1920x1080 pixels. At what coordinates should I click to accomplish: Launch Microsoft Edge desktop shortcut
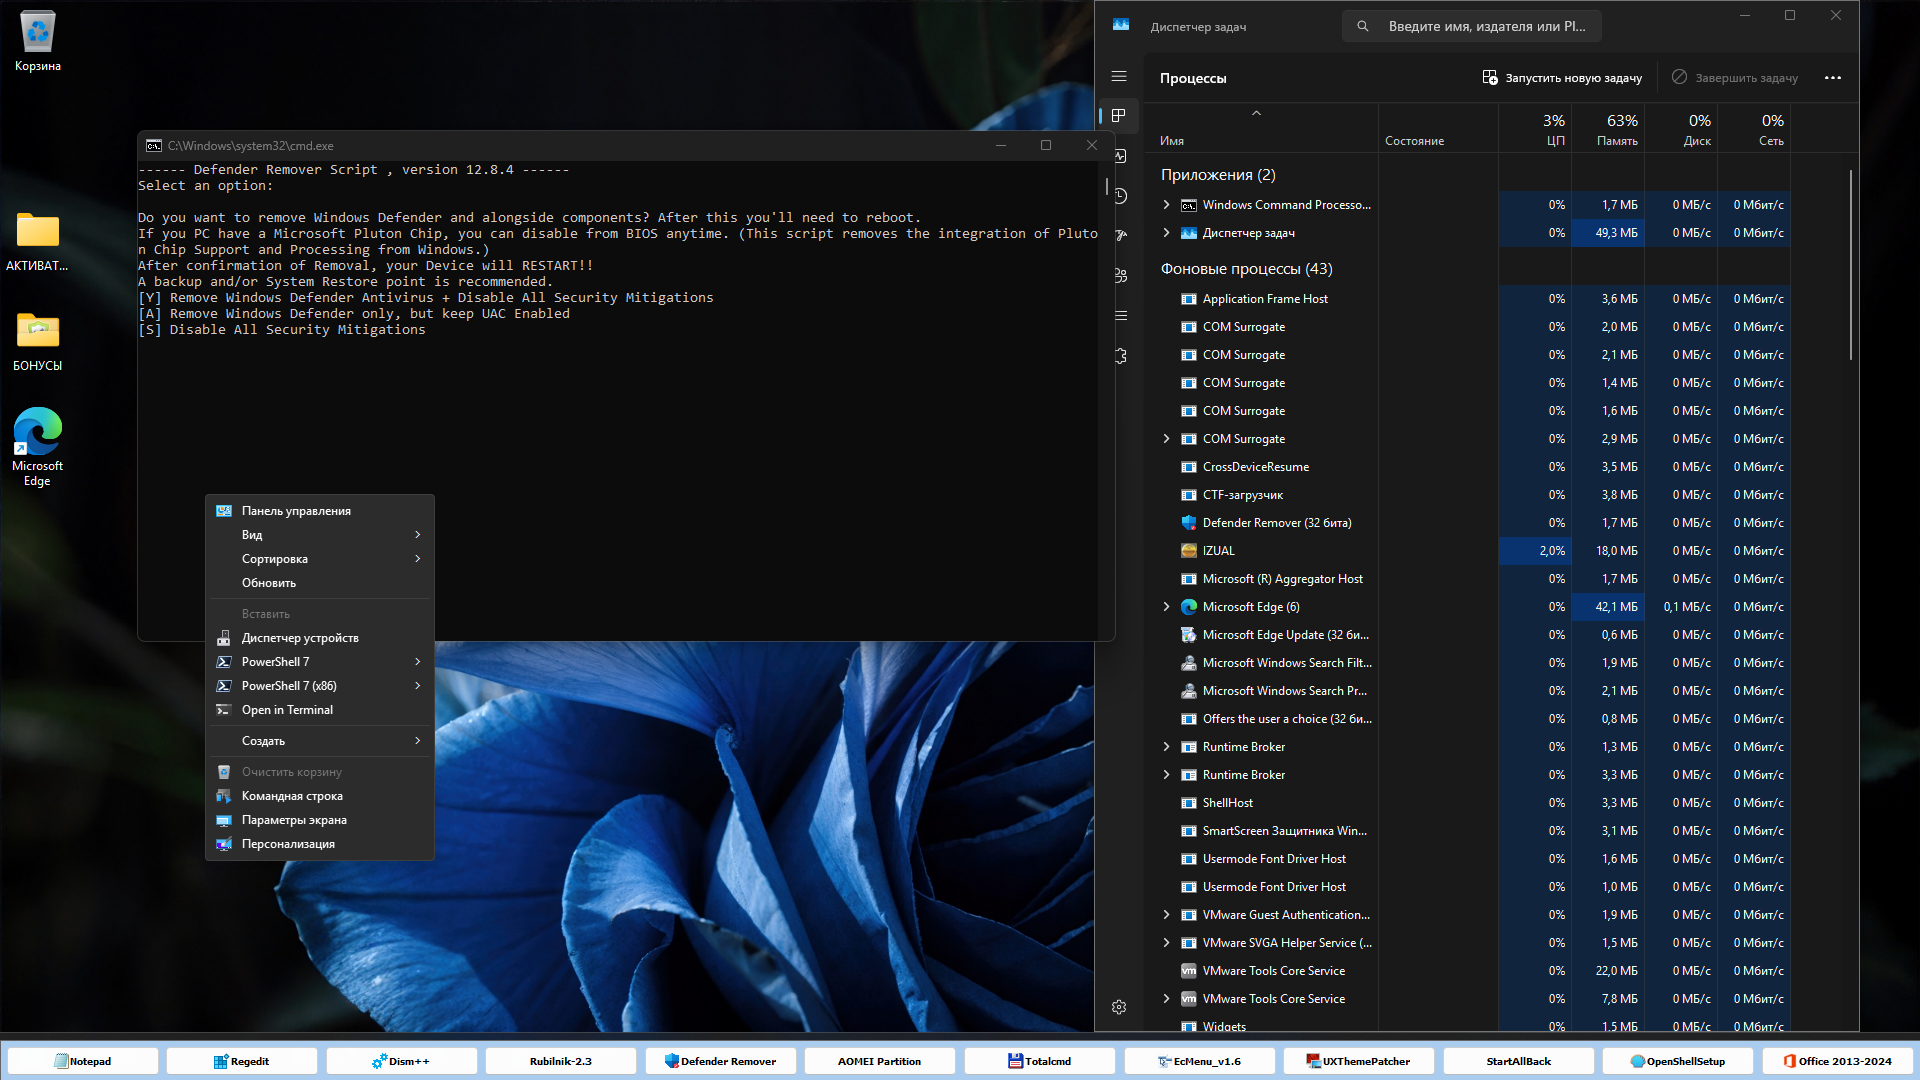point(38,447)
